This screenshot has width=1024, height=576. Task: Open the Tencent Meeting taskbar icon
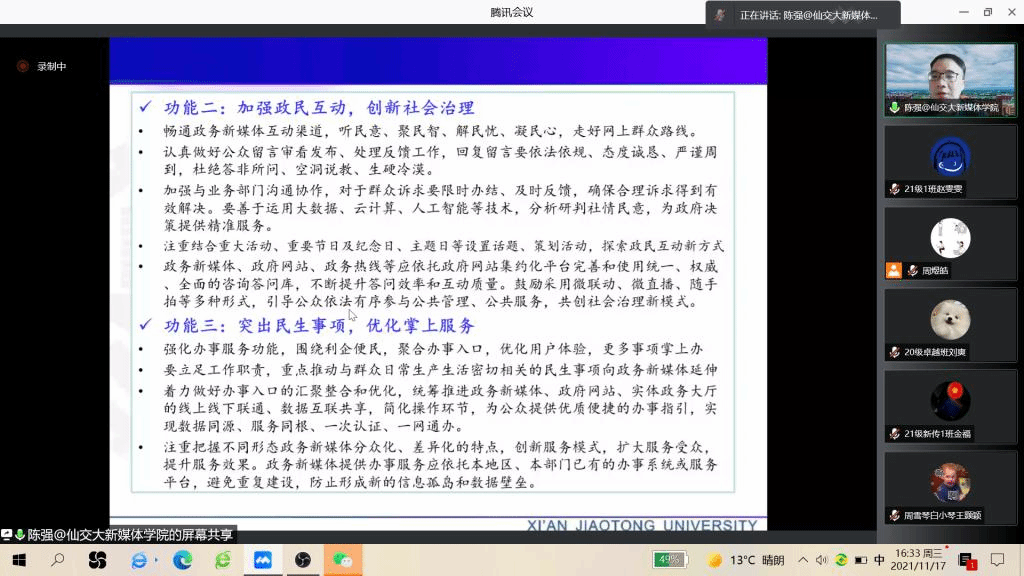pyautogui.click(x=263, y=560)
